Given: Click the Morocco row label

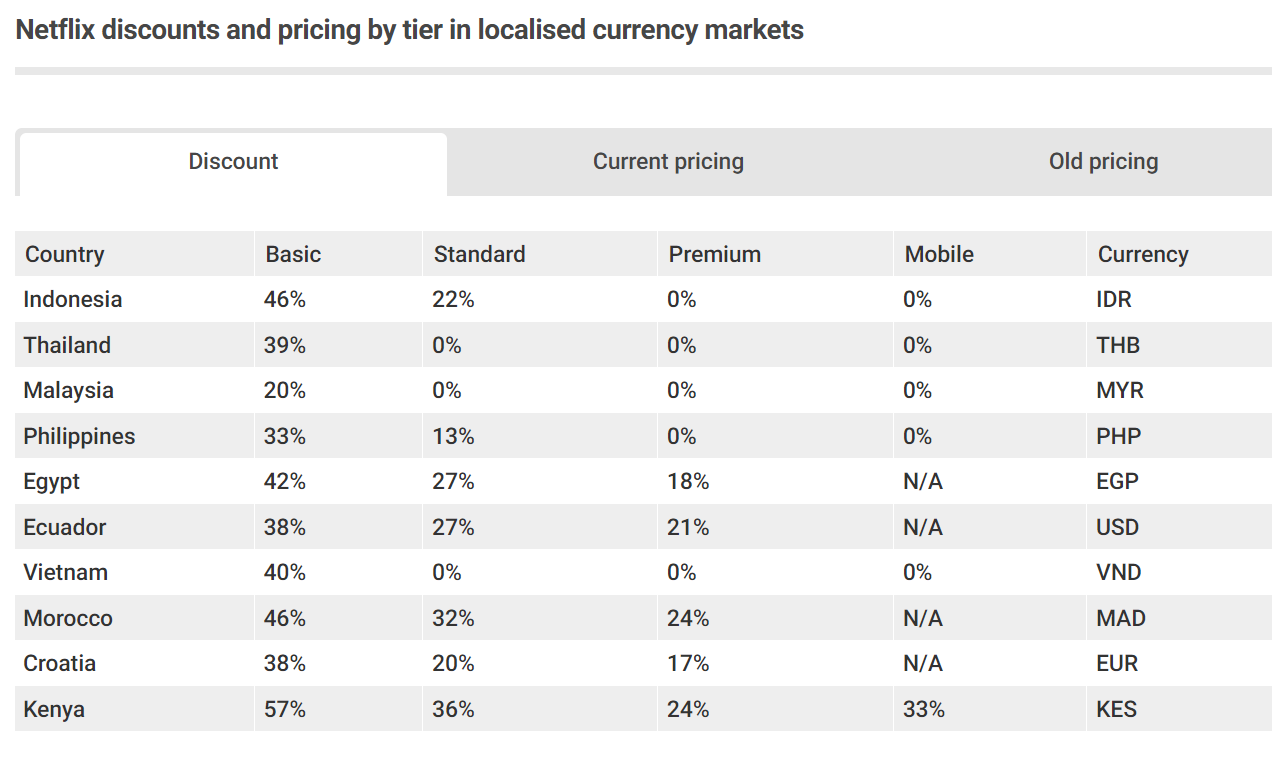Looking at the screenshot, I should (x=68, y=618).
